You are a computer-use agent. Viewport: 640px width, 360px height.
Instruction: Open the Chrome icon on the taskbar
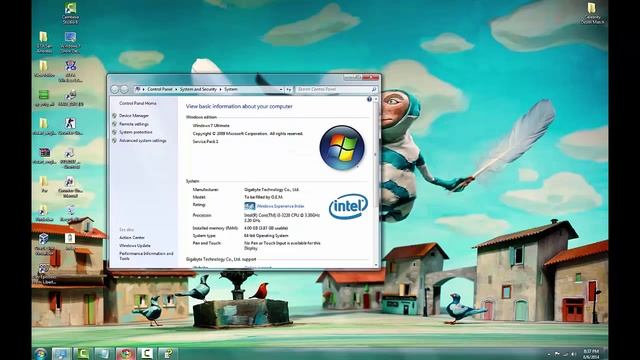125,353
